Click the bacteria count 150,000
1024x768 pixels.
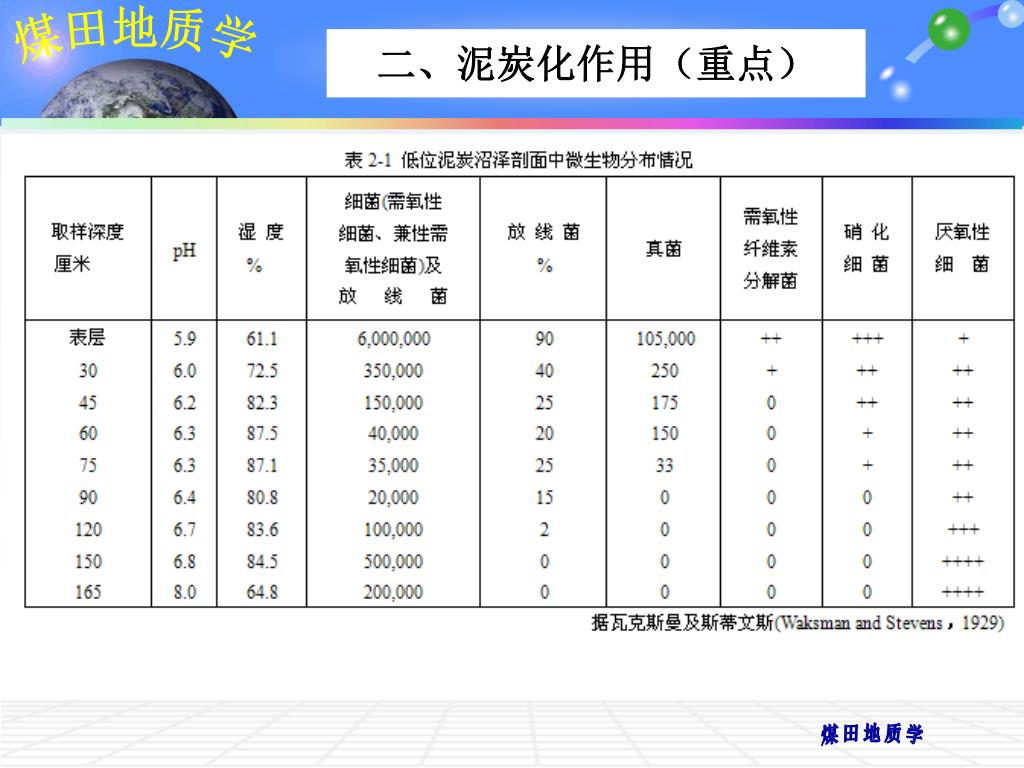393,403
